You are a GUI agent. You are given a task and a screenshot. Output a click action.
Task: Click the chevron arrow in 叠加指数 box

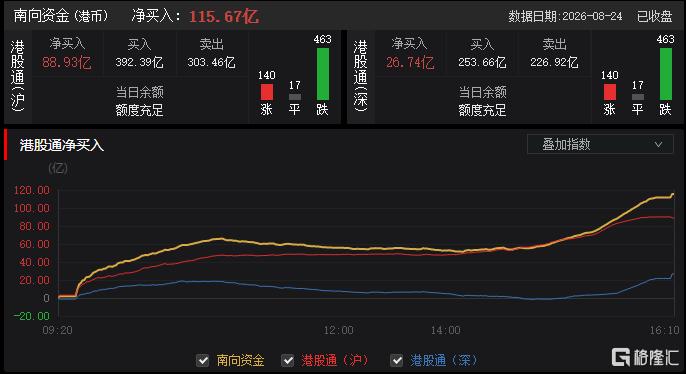tap(658, 144)
